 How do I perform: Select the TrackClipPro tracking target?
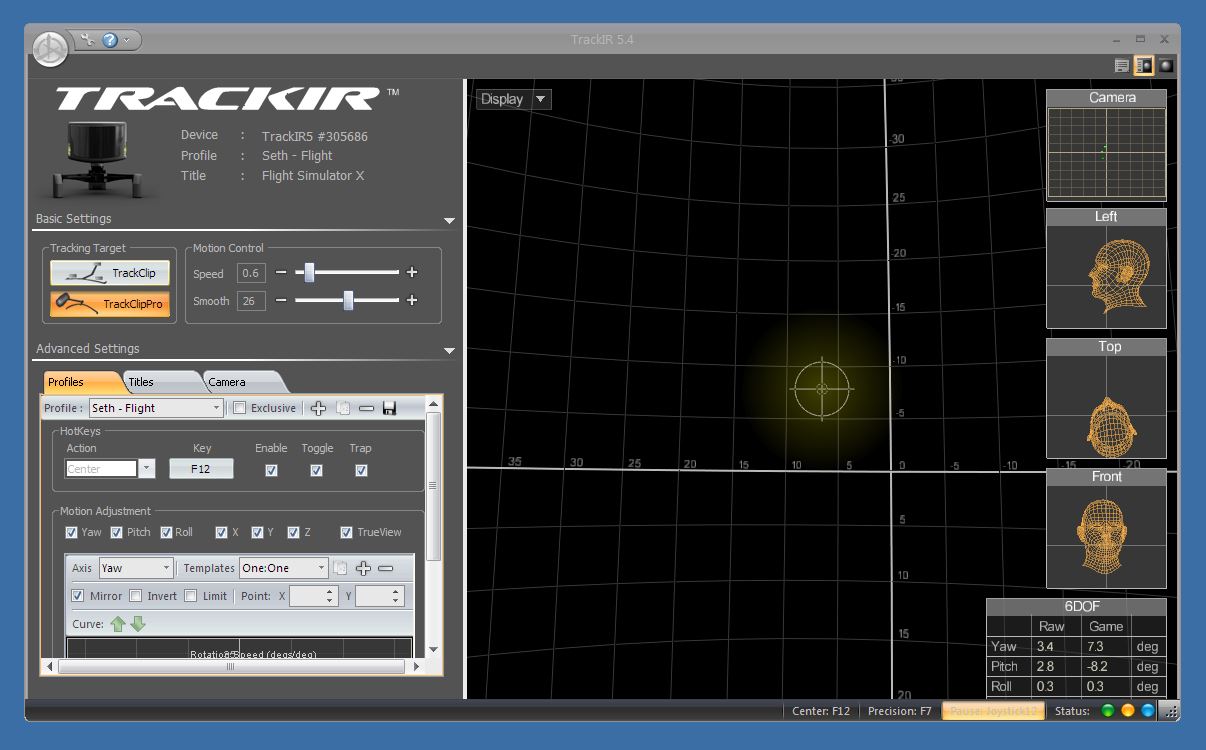(110, 303)
